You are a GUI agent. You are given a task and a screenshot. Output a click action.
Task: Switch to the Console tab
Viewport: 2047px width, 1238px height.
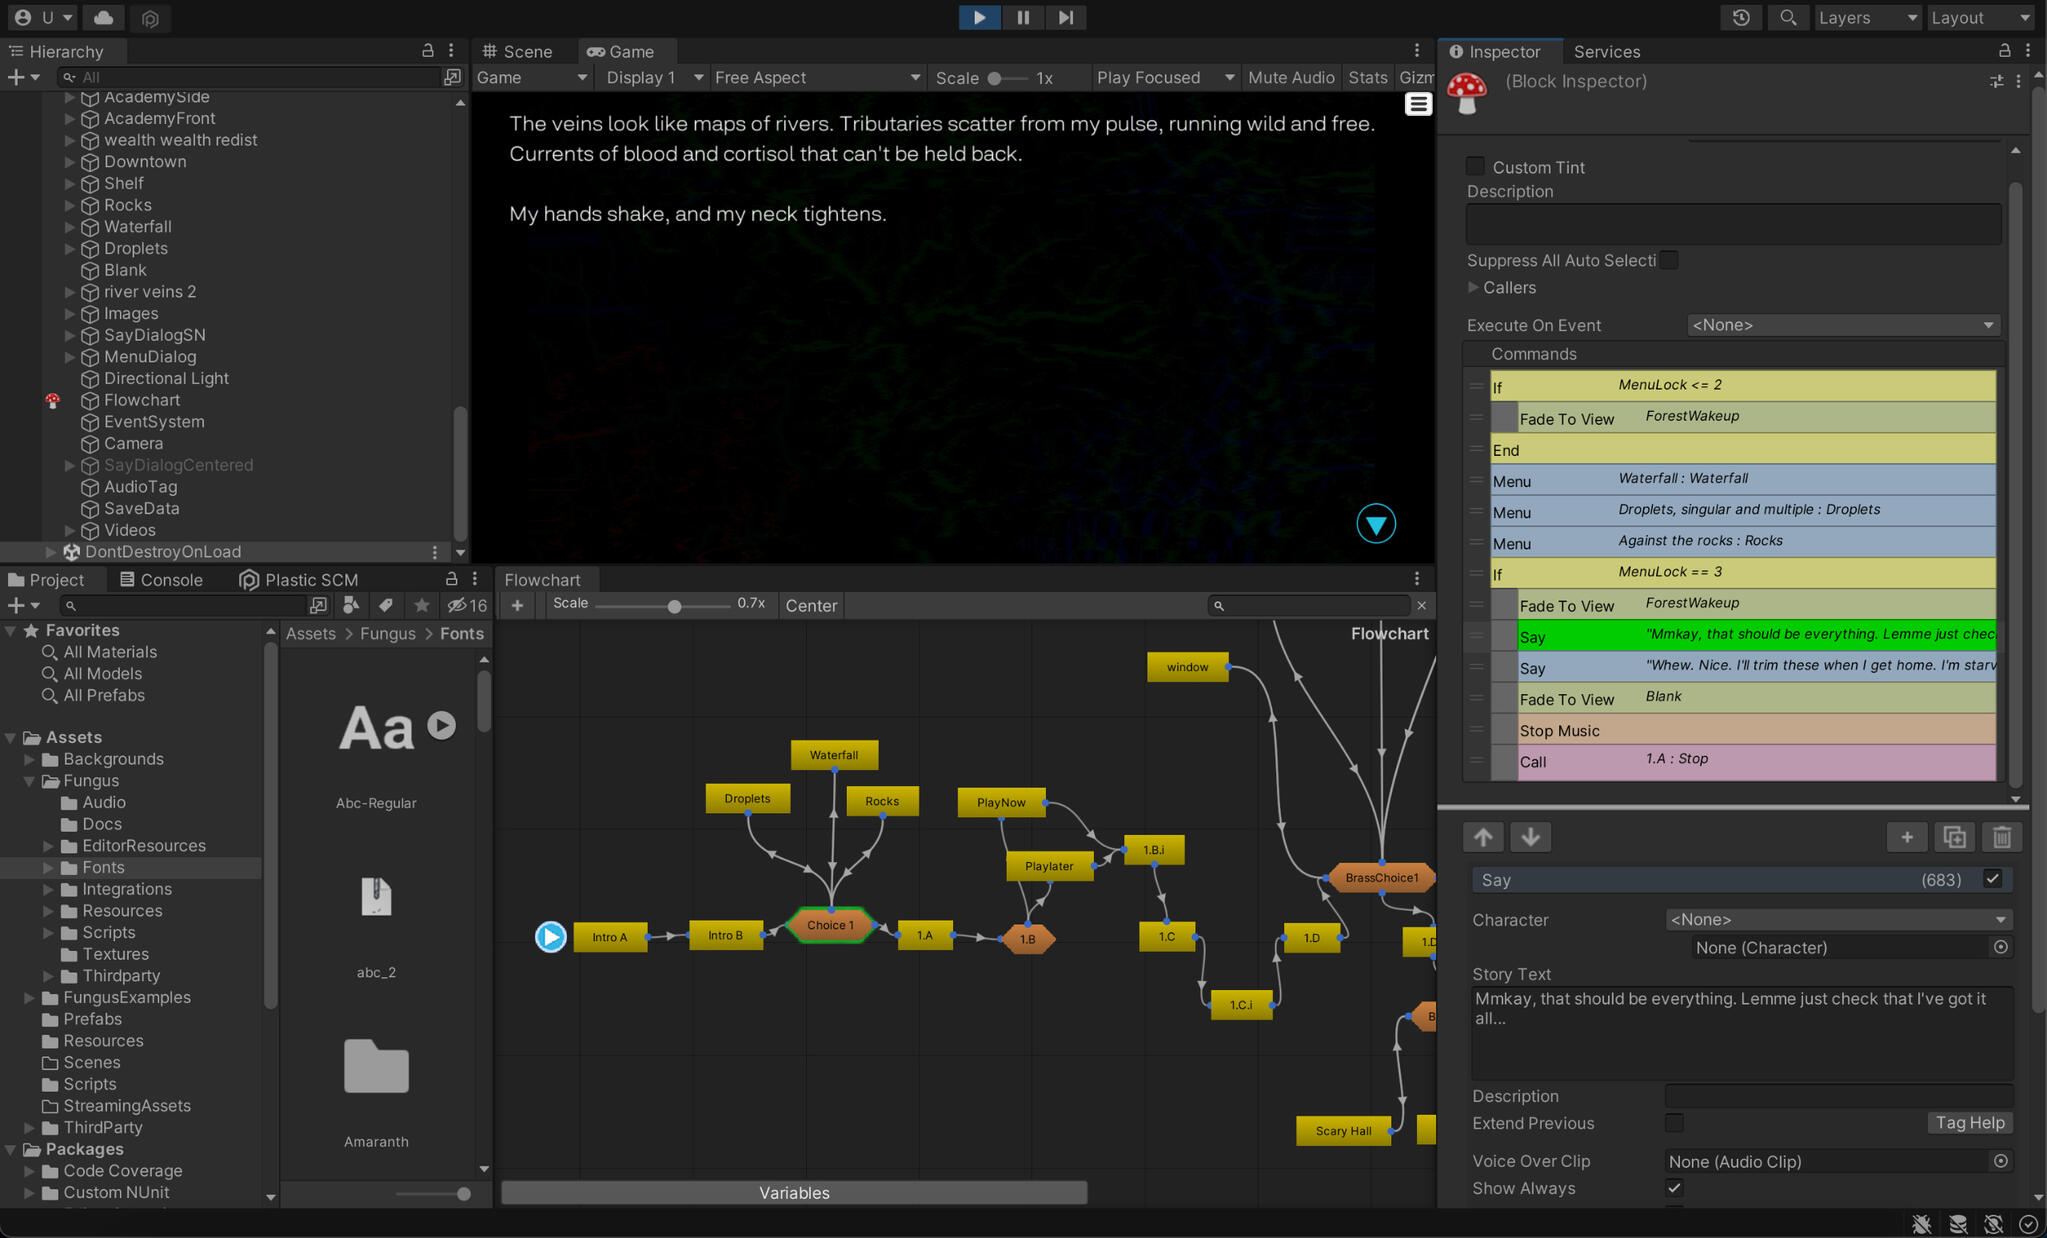tap(161, 580)
